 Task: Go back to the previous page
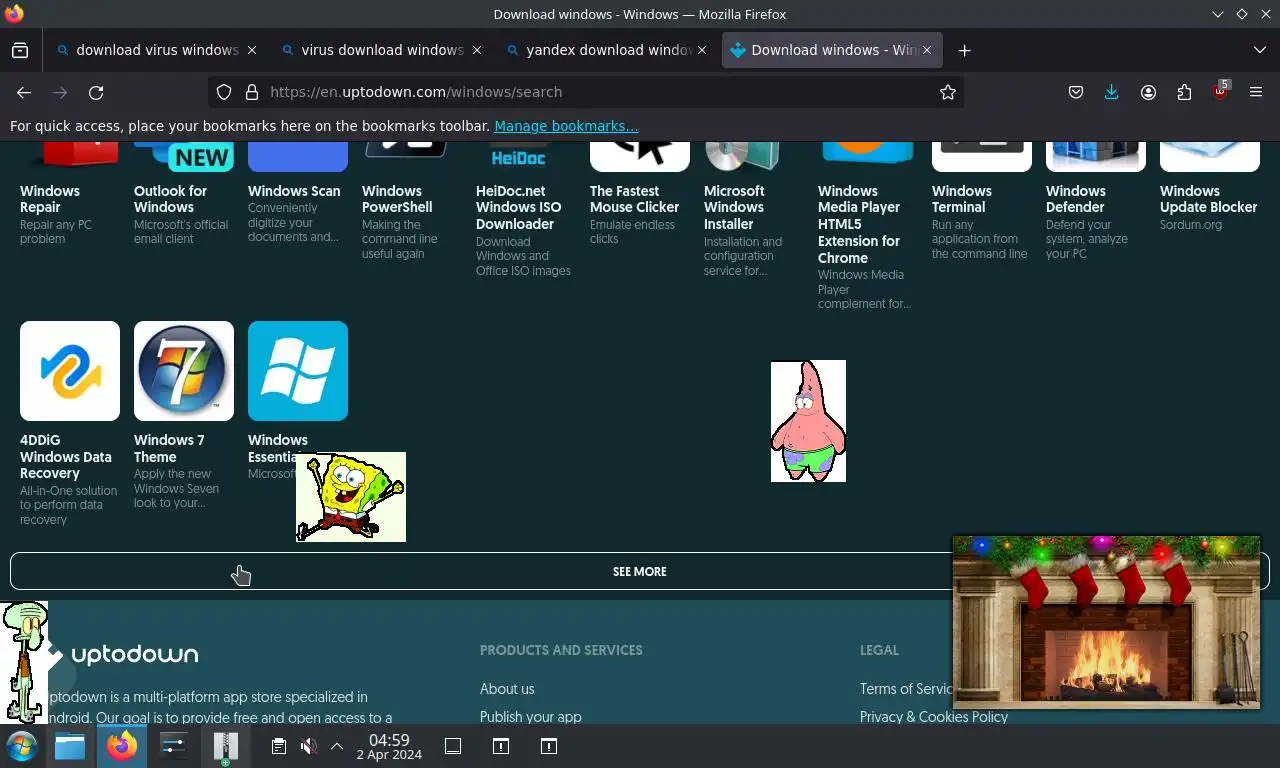[x=24, y=92]
